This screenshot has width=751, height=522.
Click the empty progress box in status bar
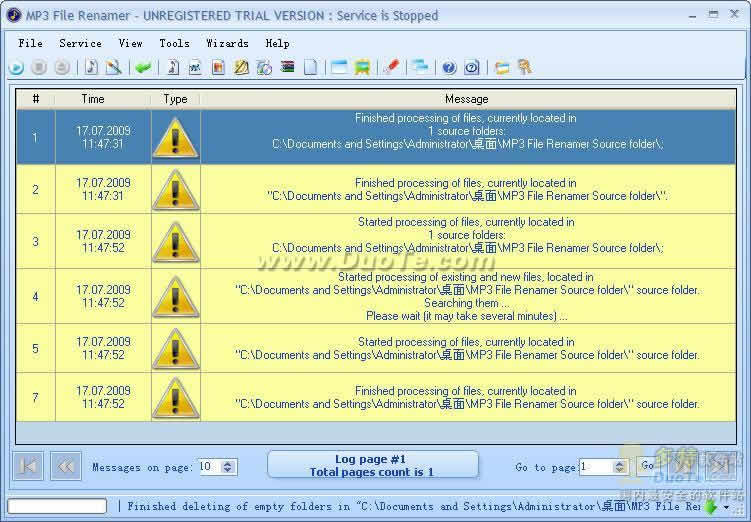[57, 506]
